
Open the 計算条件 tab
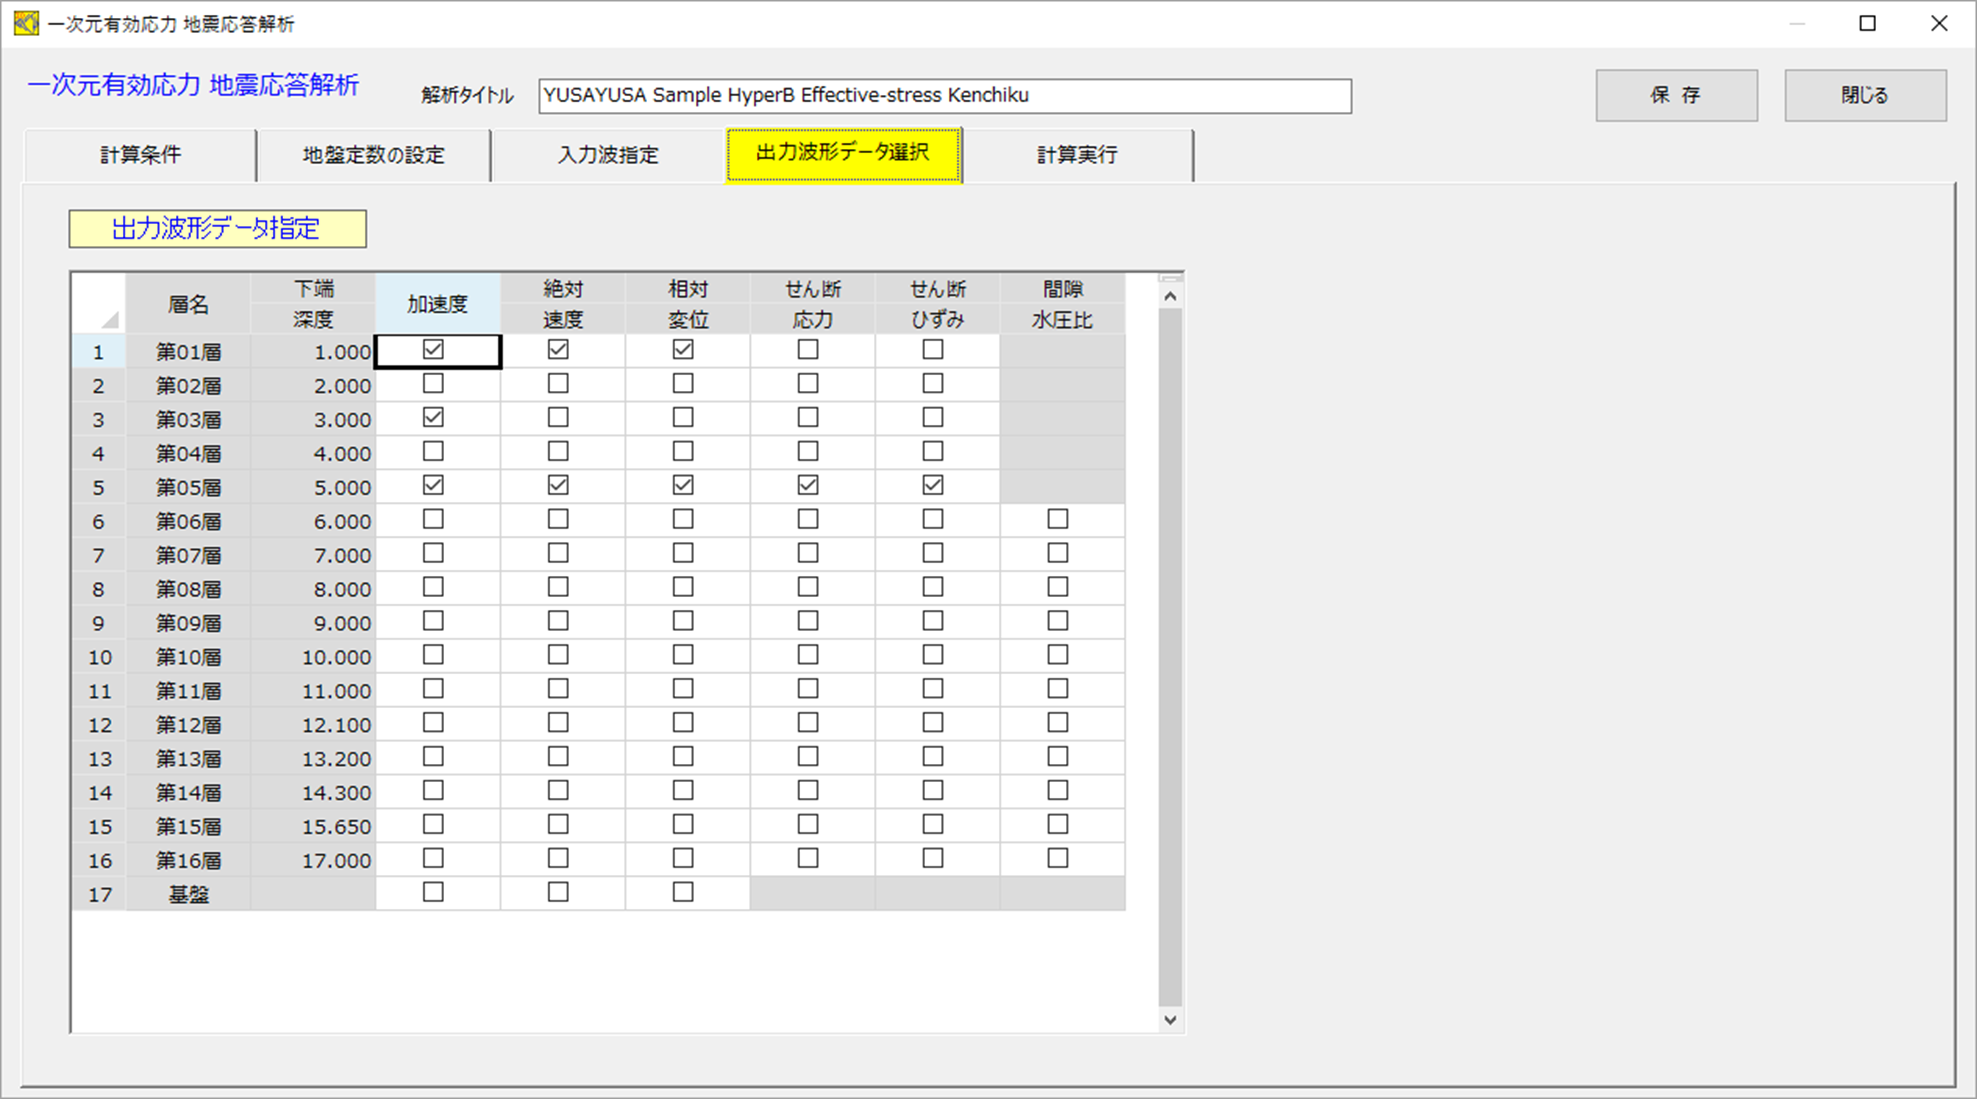click(x=140, y=155)
